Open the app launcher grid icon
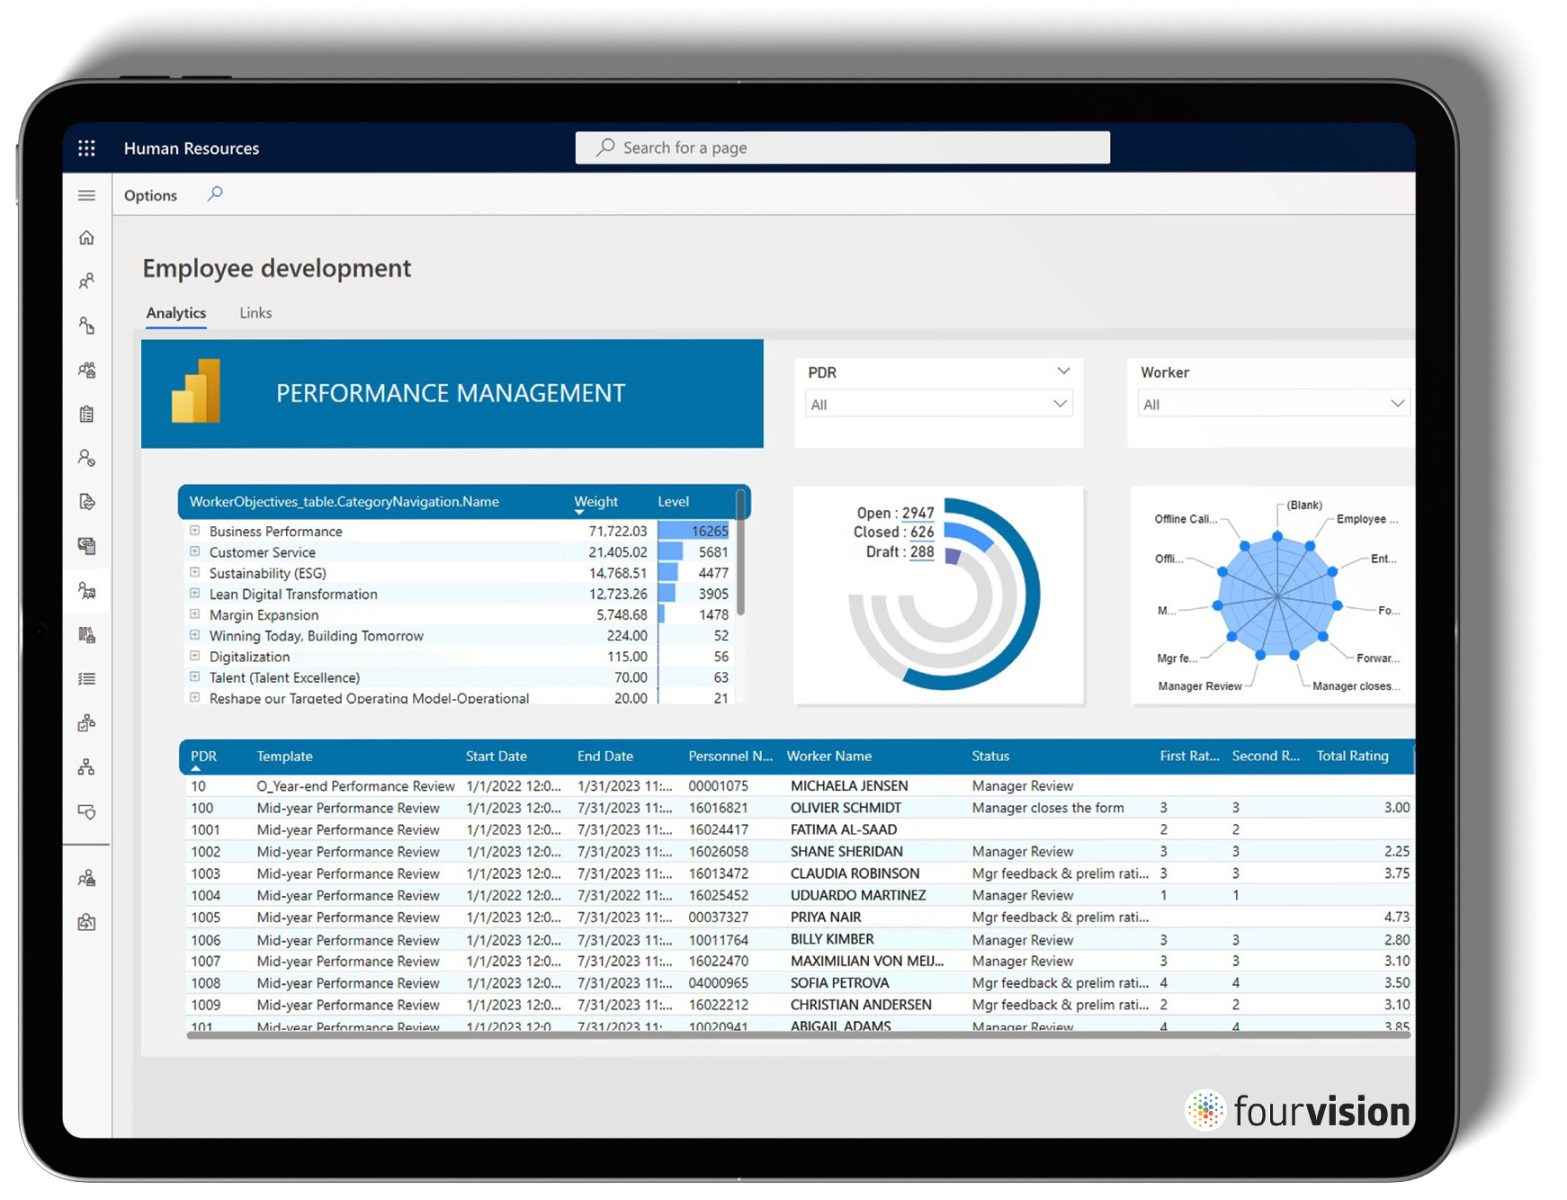The height and width of the screenshot is (1200, 1567). pyautogui.click(x=87, y=147)
